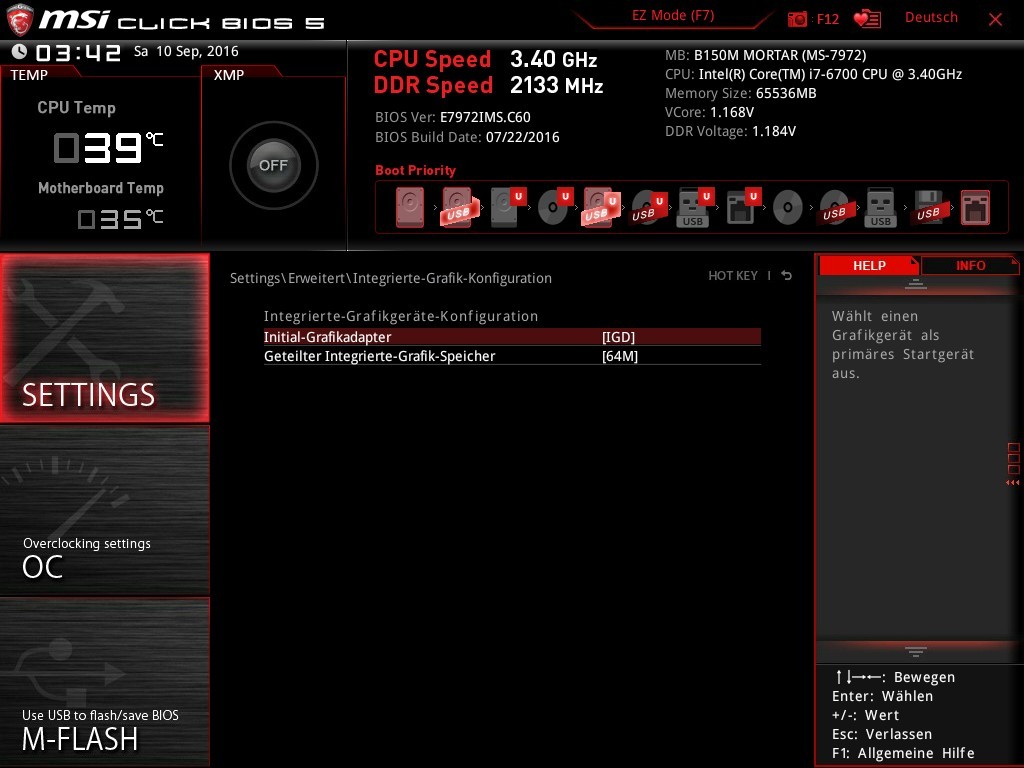Switch to the HELP tab
This screenshot has height=768, width=1024.
[x=869, y=265]
